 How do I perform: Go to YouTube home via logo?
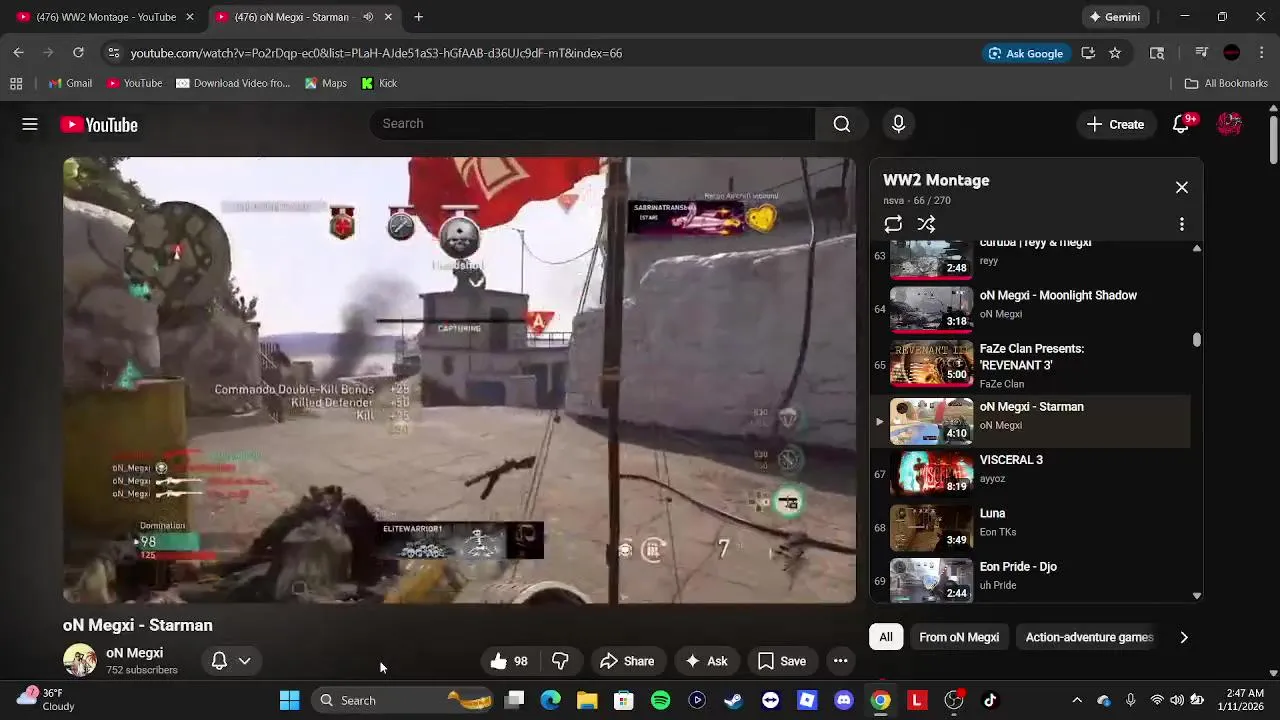click(x=99, y=125)
